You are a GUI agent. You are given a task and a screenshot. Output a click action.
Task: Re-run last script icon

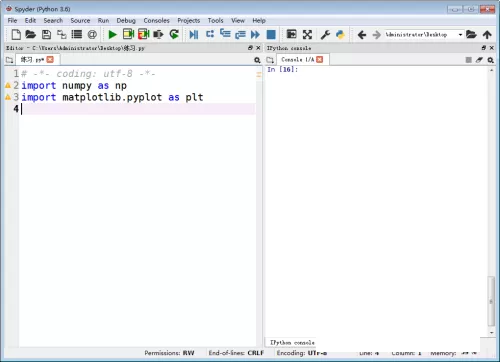(x=174, y=34)
